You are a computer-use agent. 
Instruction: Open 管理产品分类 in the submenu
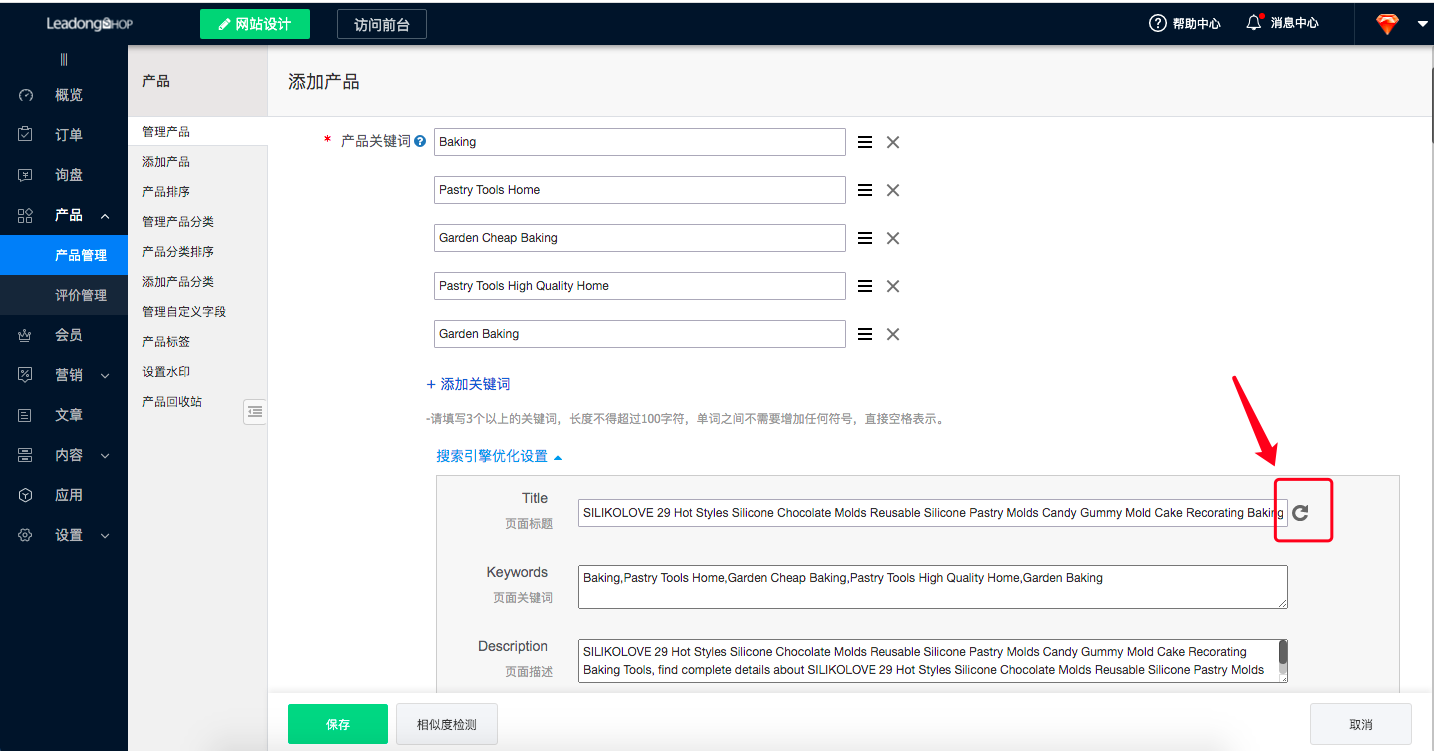(x=178, y=221)
